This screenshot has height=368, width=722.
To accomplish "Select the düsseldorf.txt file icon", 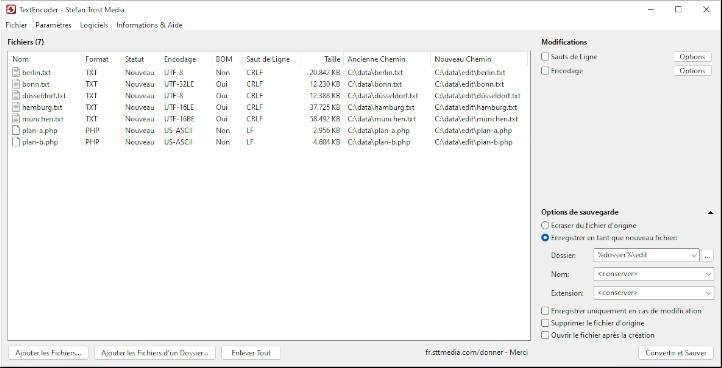I will pyautogui.click(x=16, y=96).
